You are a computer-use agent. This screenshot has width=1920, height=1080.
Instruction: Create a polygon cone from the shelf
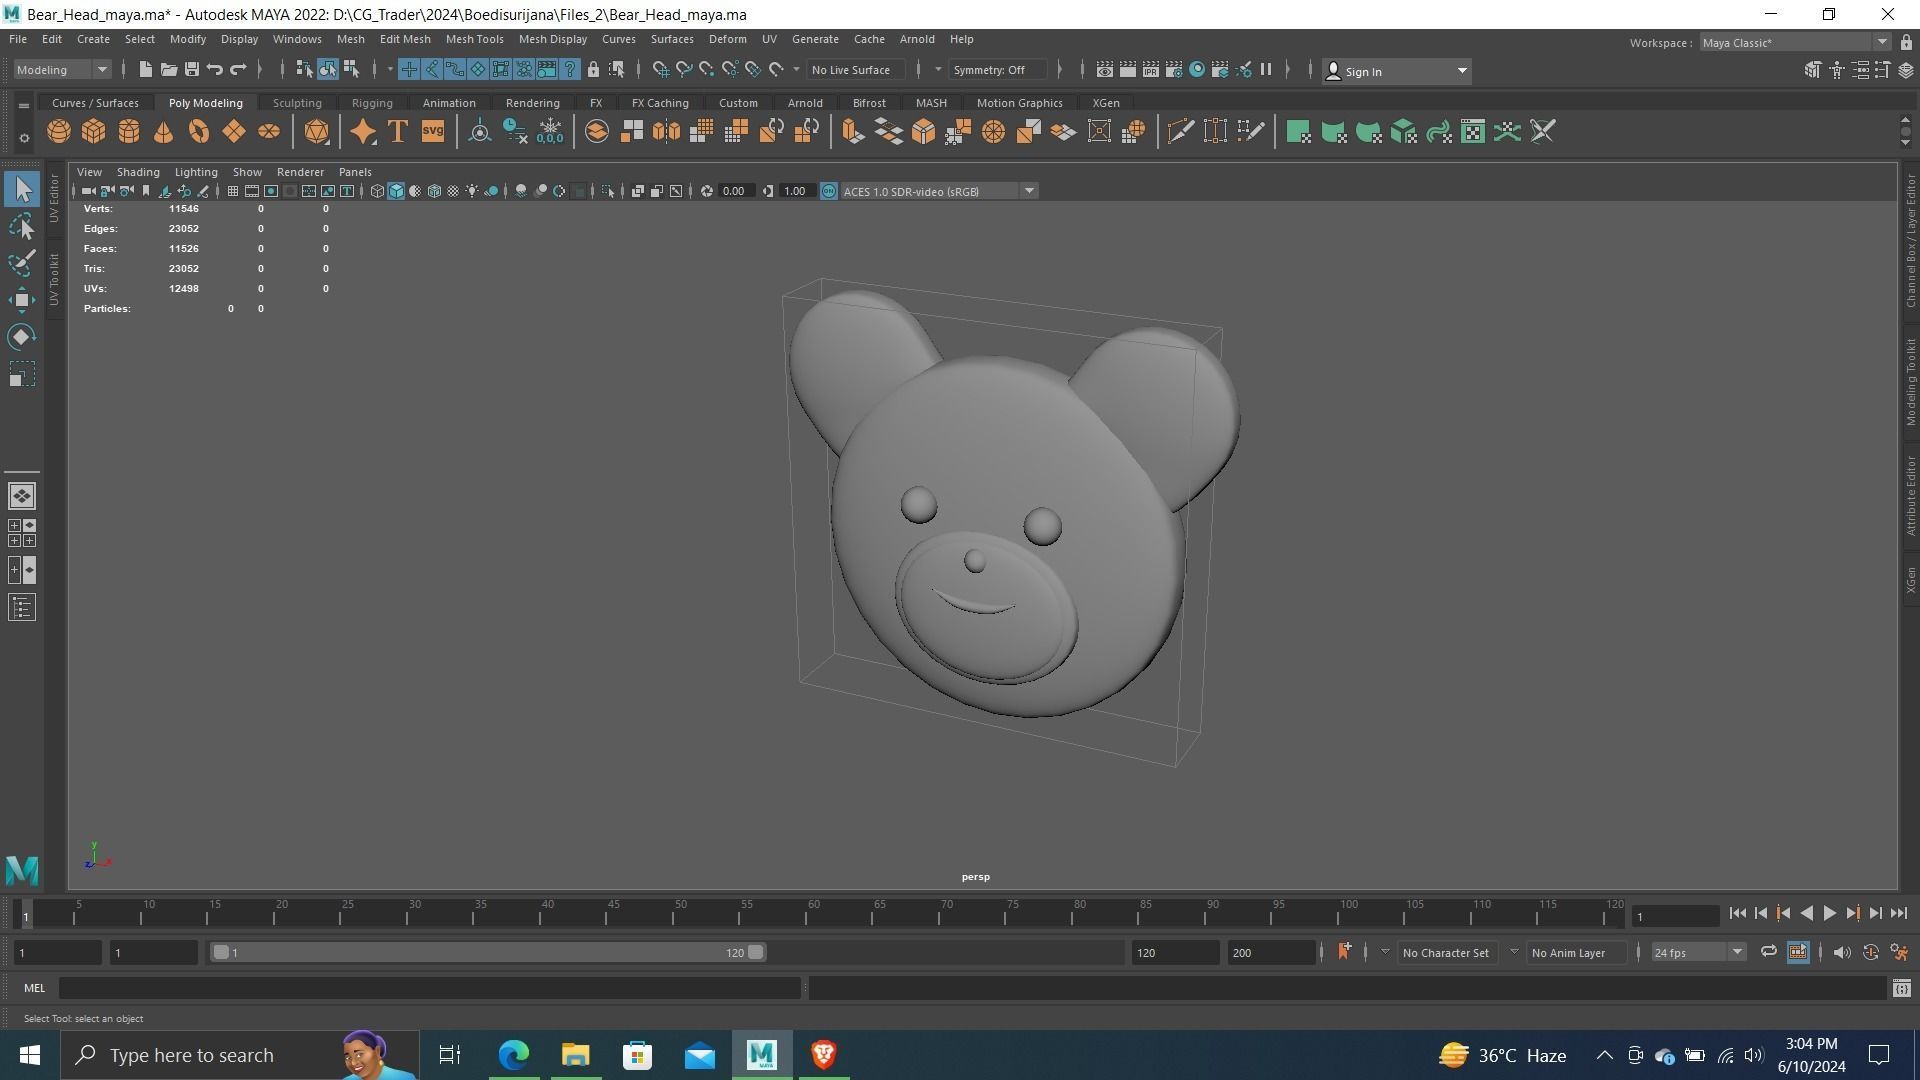163,131
